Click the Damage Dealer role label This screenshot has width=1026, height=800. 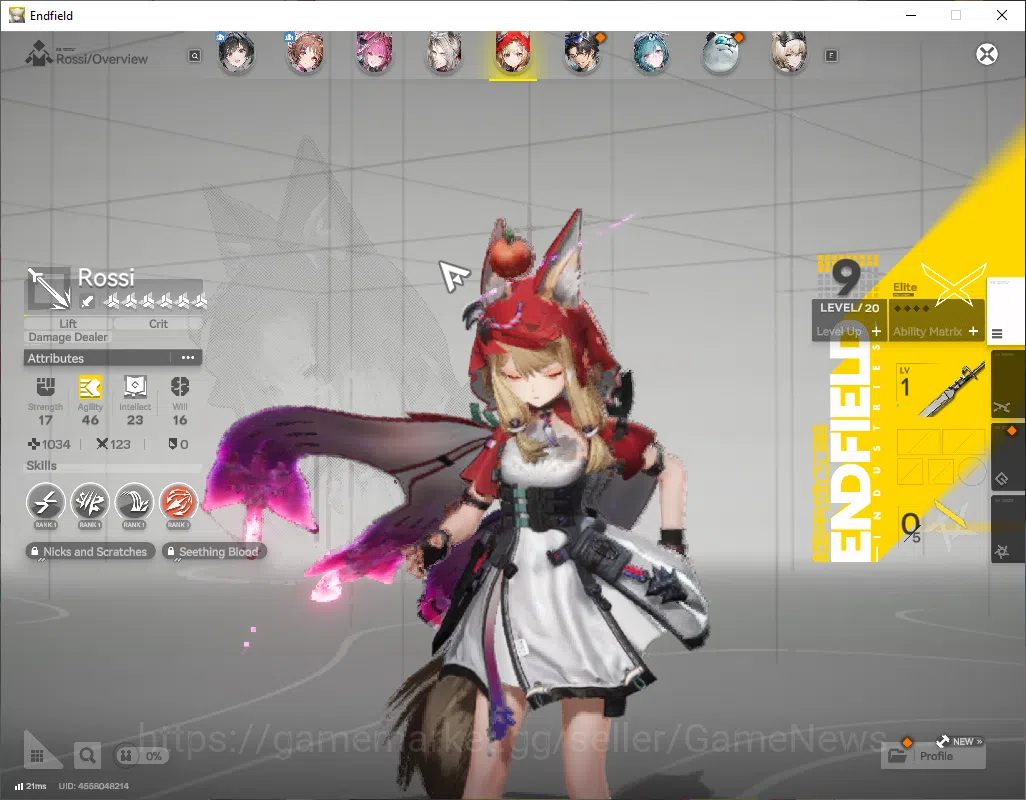[68, 338]
